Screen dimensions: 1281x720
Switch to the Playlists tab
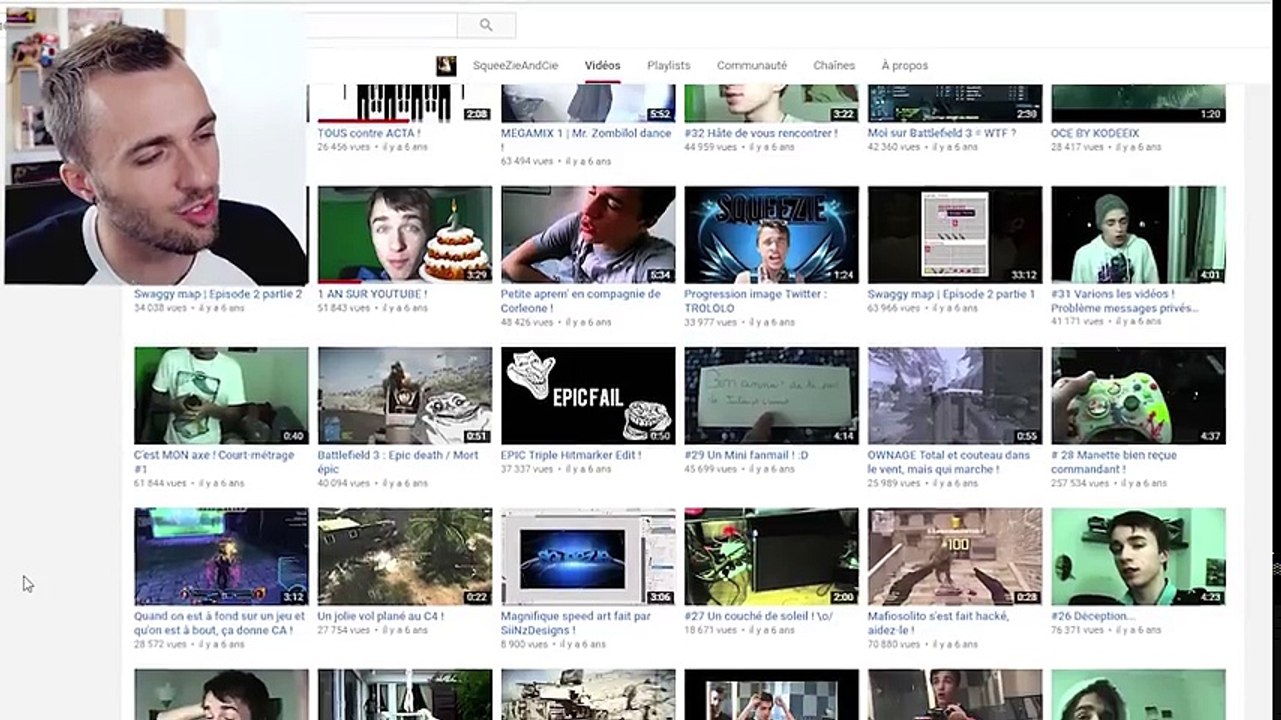(668, 66)
